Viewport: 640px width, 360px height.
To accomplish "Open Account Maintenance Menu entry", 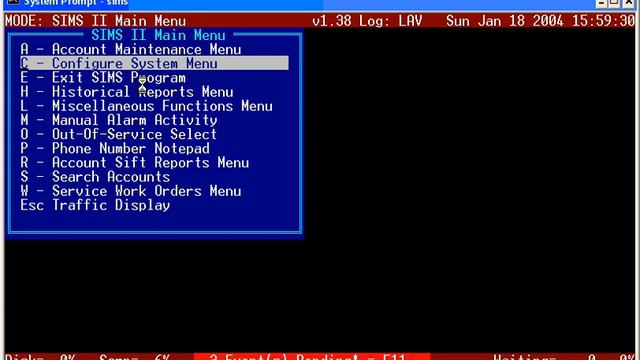I will pos(131,49).
